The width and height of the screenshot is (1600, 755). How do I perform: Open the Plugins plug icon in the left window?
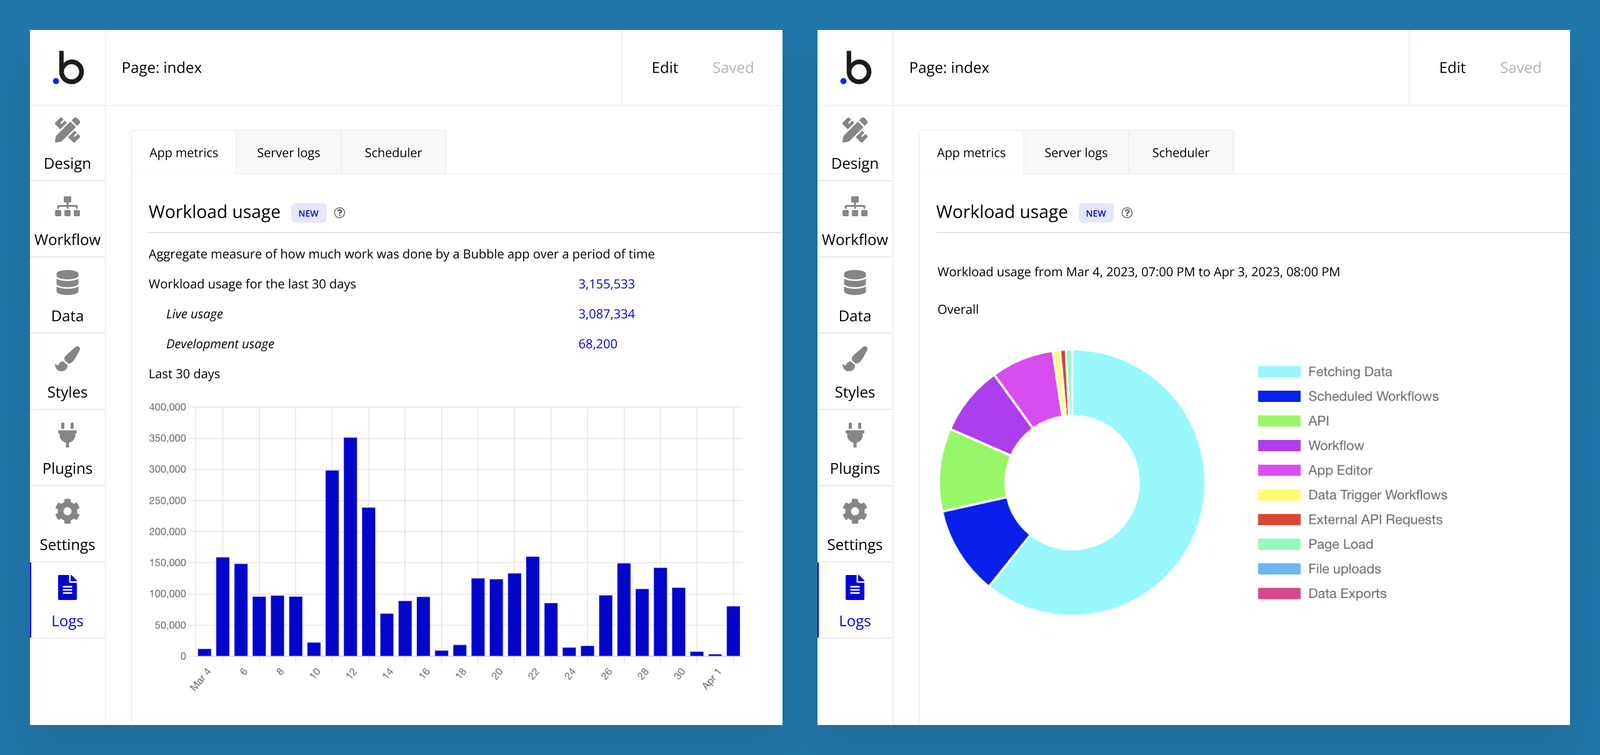pyautogui.click(x=67, y=435)
